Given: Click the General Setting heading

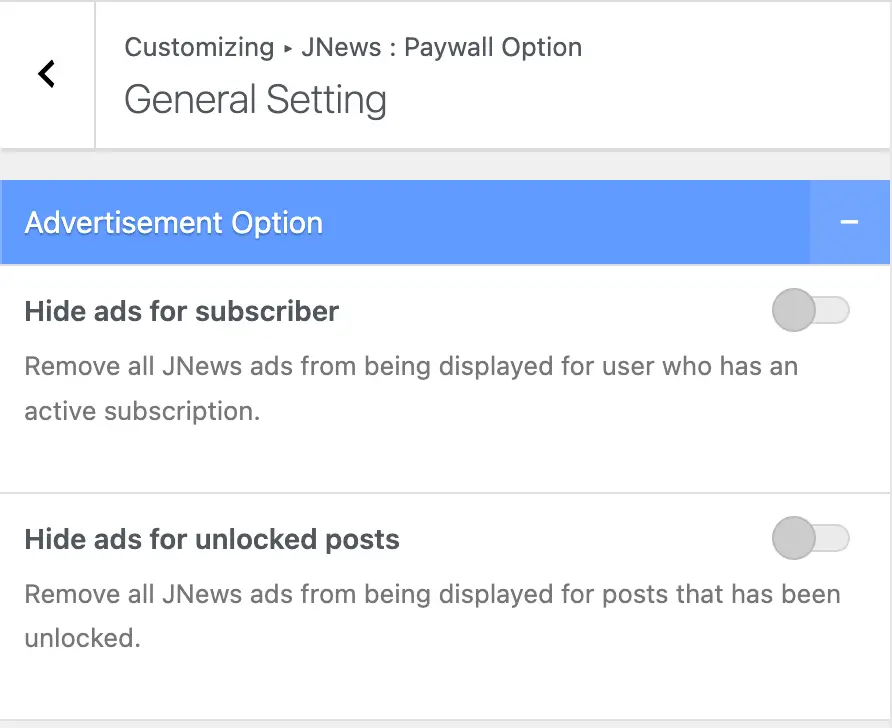Looking at the screenshot, I should (x=255, y=100).
